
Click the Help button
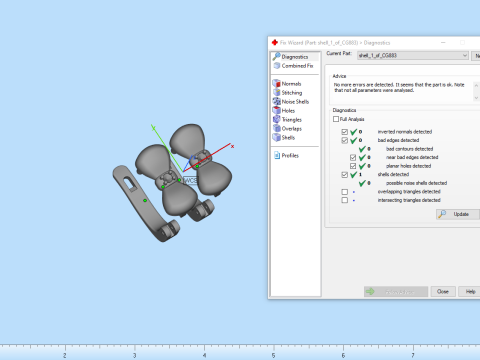(470, 292)
